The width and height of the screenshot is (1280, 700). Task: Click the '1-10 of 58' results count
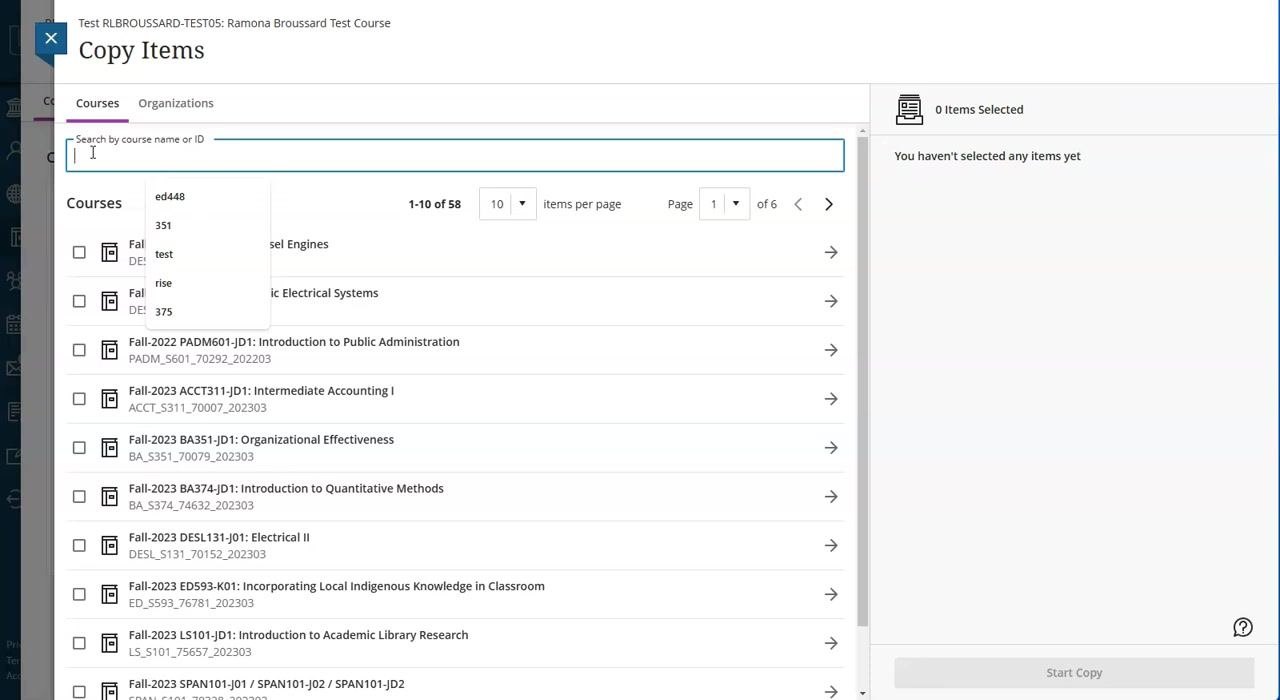(x=434, y=204)
